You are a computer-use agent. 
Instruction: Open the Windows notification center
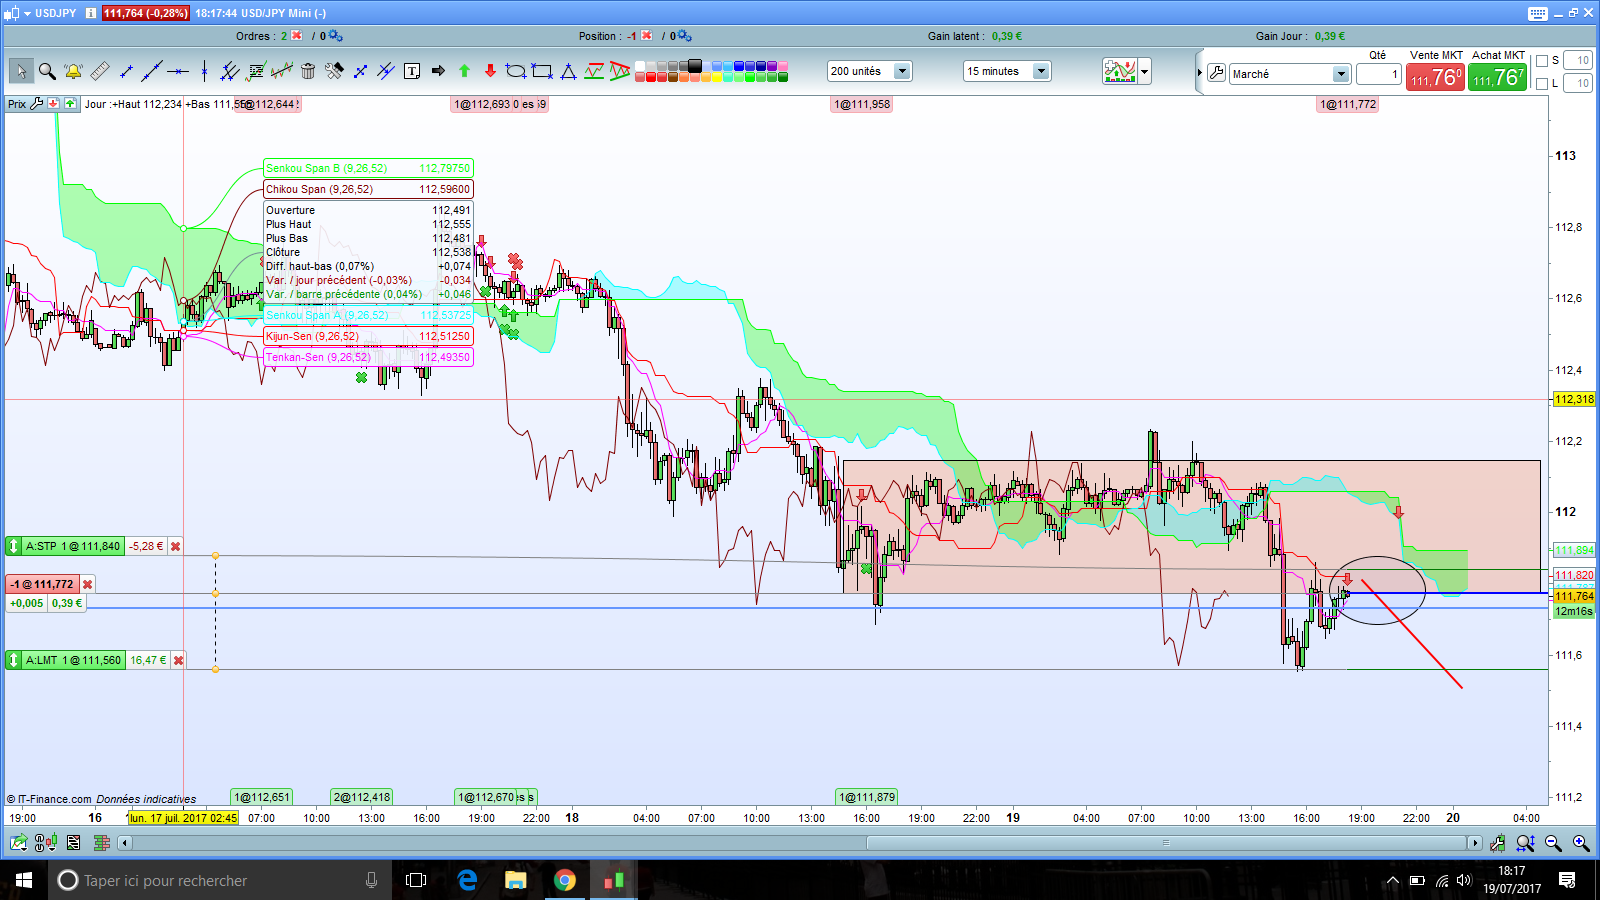pyautogui.click(x=1567, y=880)
